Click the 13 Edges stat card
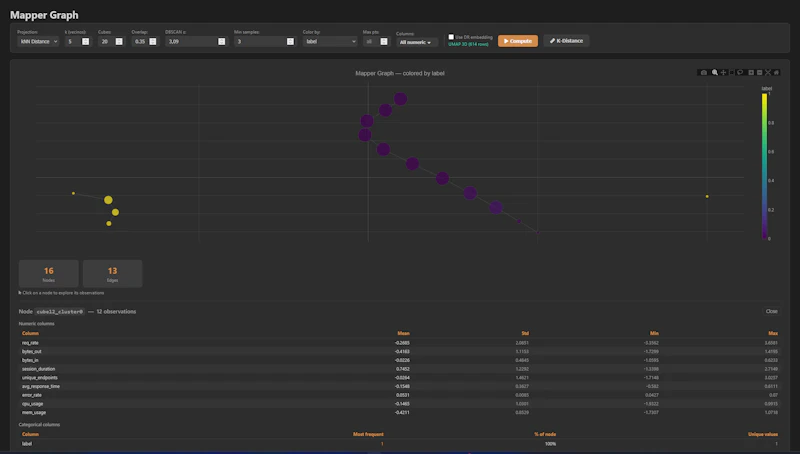 pos(112,273)
